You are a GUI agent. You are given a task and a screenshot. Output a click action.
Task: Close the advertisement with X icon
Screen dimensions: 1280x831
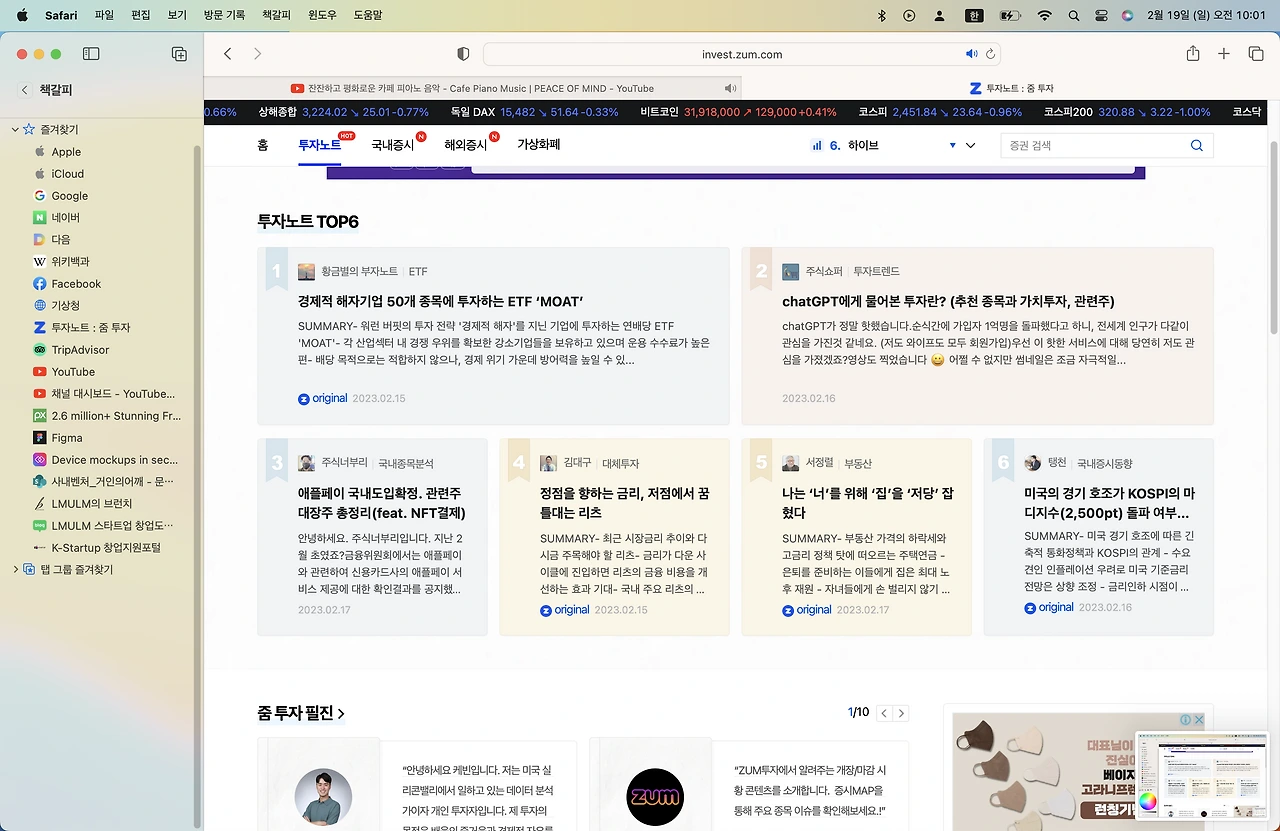coord(1198,720)
